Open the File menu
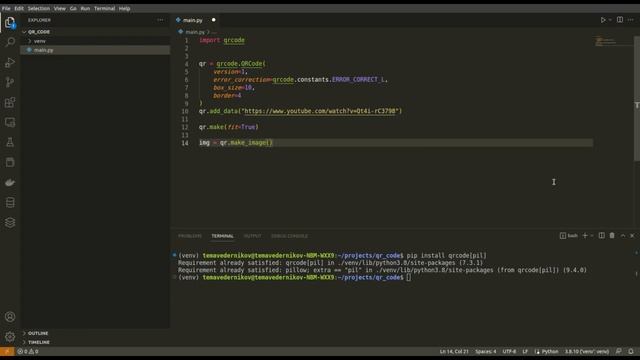The height and width of the screenshot is (360, 640). click(6, 8)
